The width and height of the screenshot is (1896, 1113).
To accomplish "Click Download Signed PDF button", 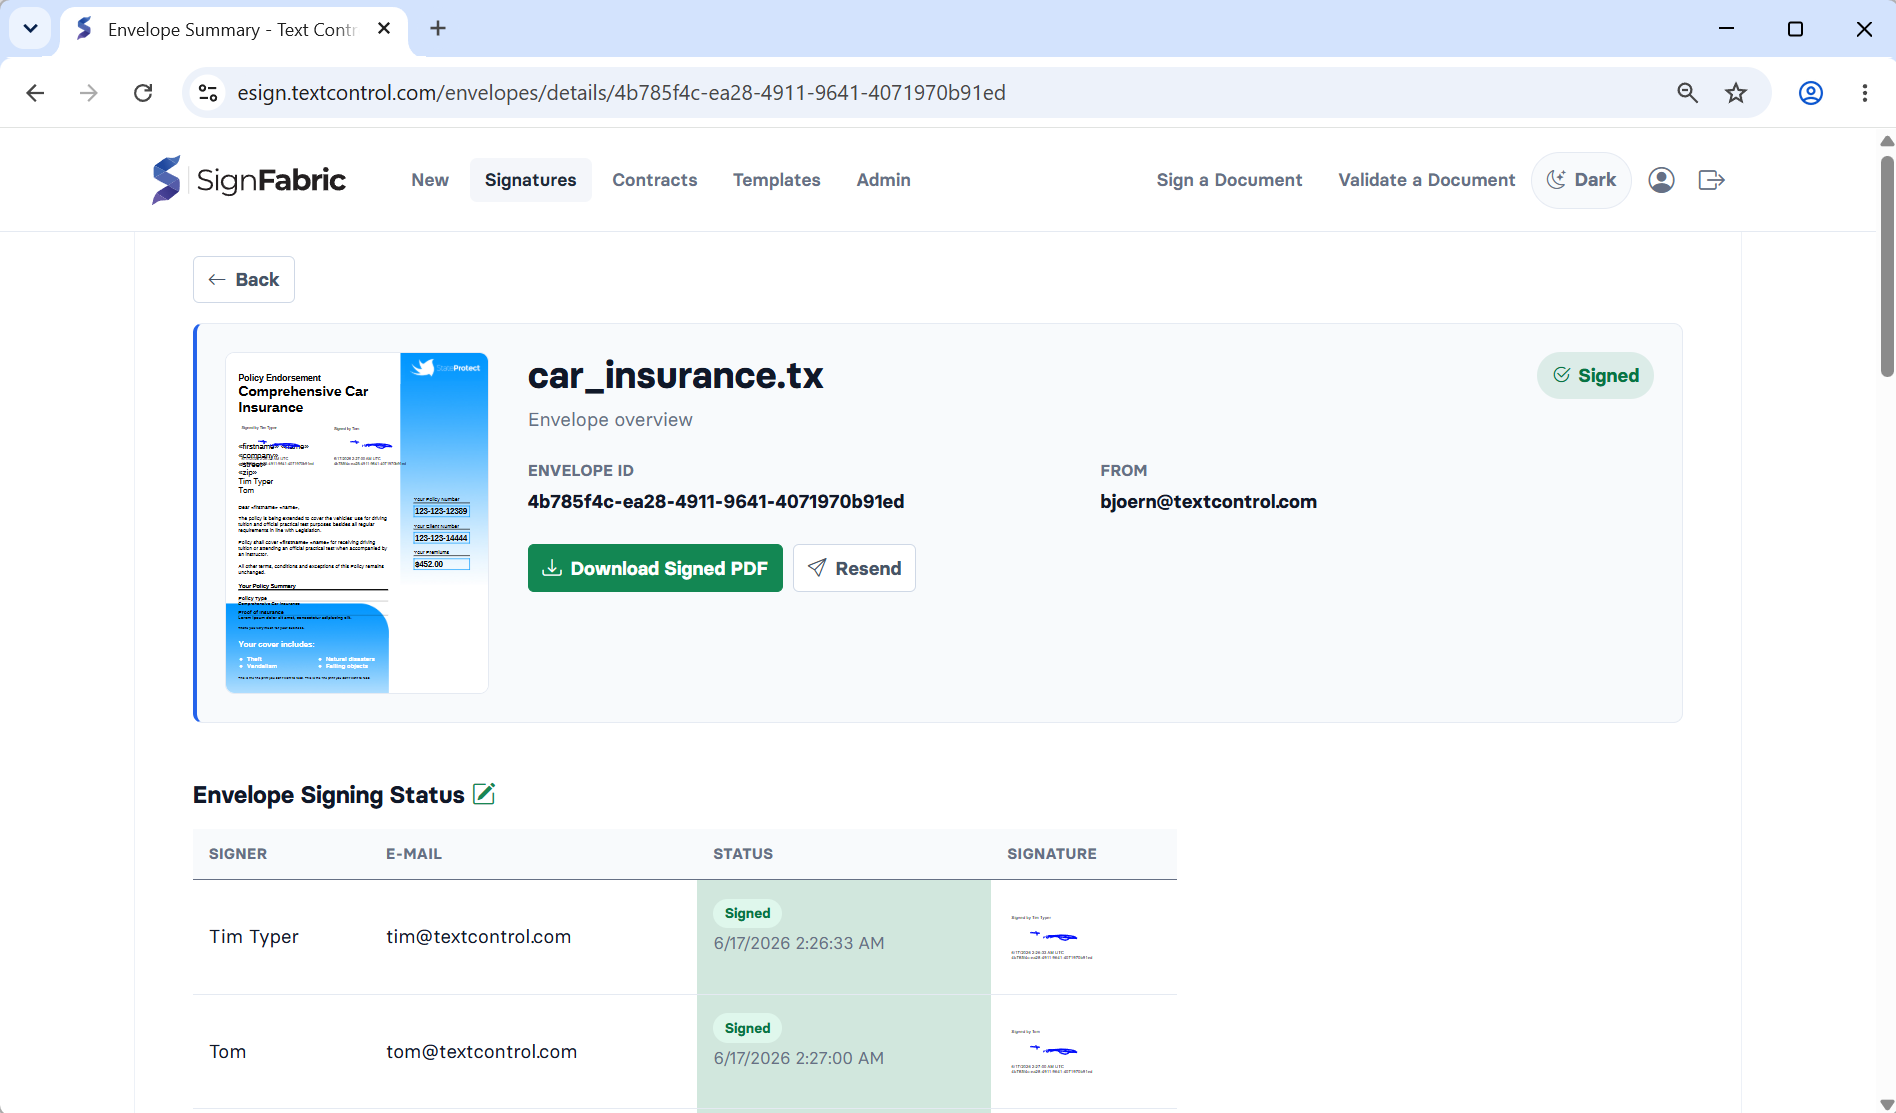I will coord(655,568).
